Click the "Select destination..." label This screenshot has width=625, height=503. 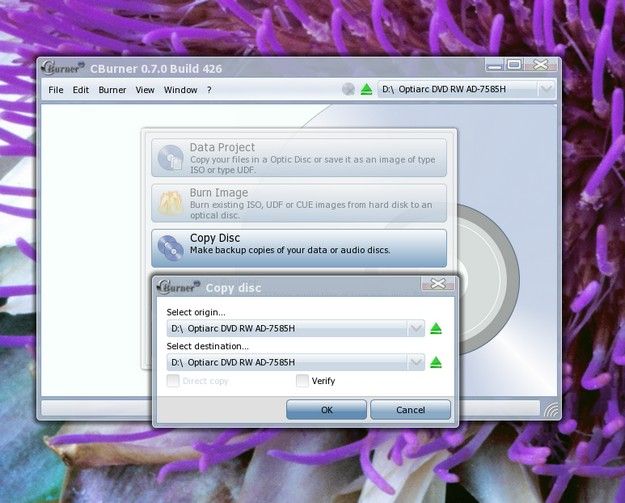click(x=207, y=346)
